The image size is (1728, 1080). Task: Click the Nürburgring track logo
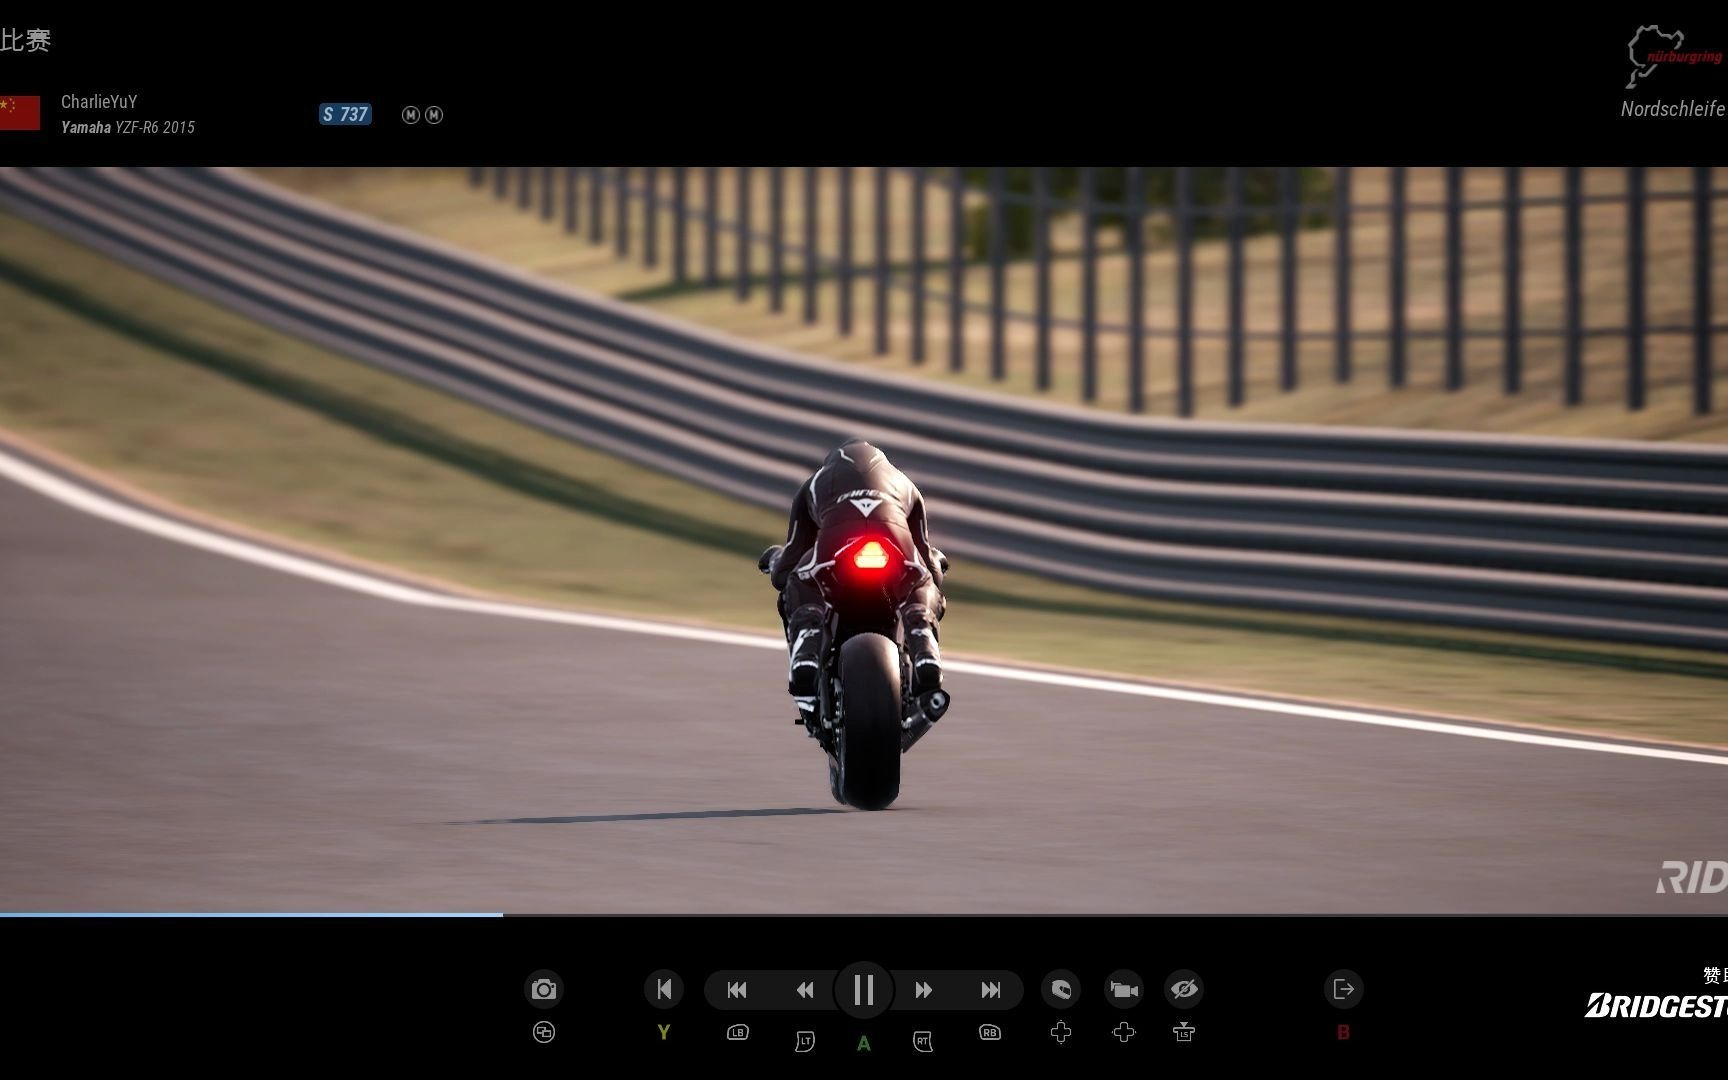1675,55
